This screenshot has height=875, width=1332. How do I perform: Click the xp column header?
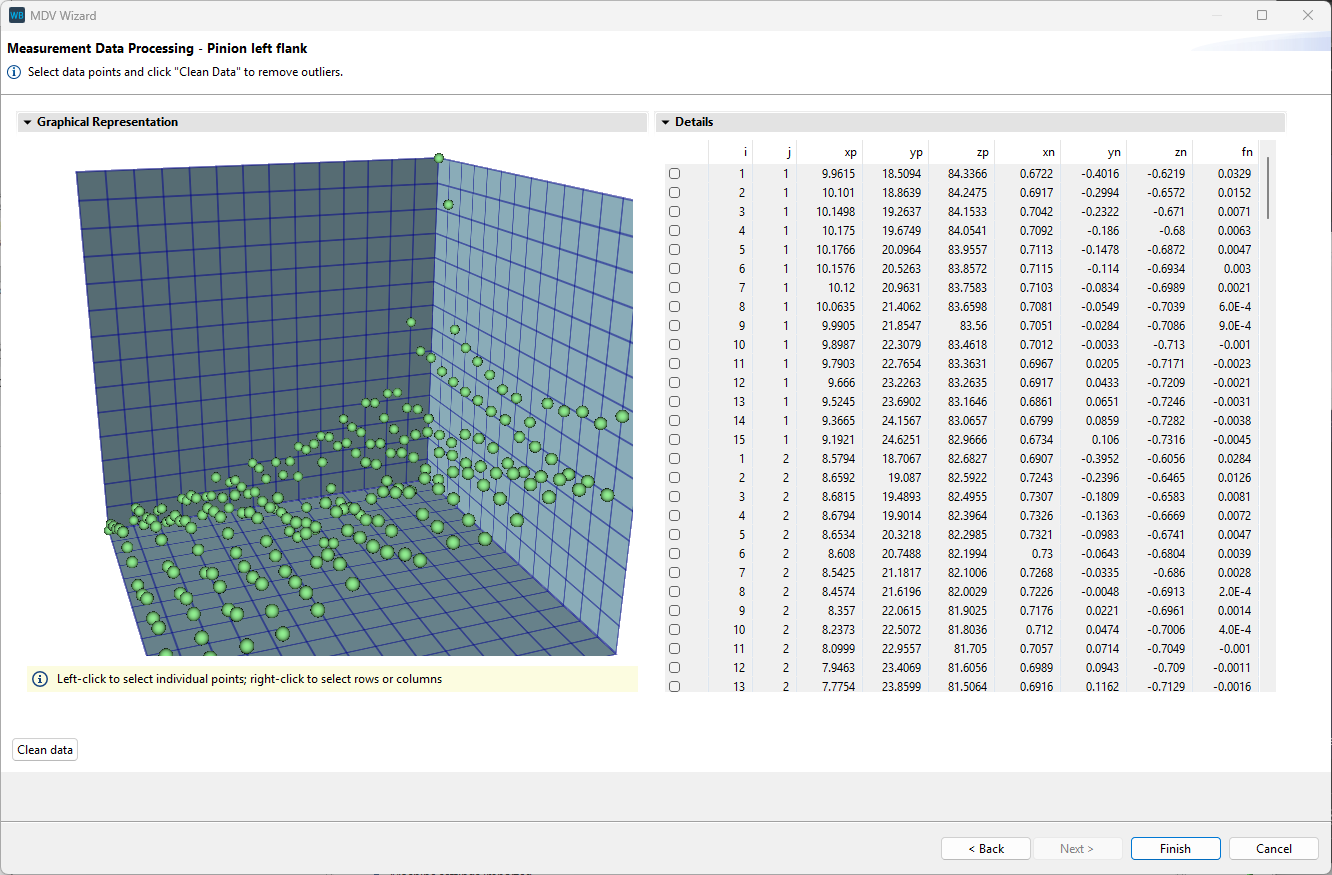(x=829, y=152)
